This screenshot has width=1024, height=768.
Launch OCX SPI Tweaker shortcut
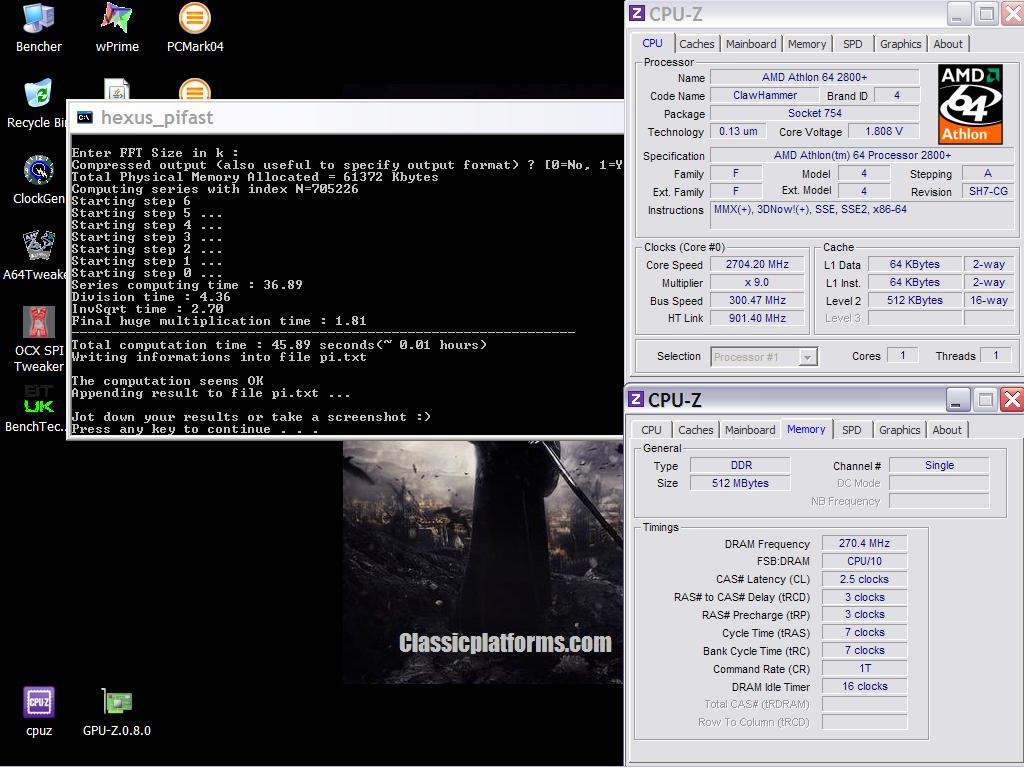(39, 340)
